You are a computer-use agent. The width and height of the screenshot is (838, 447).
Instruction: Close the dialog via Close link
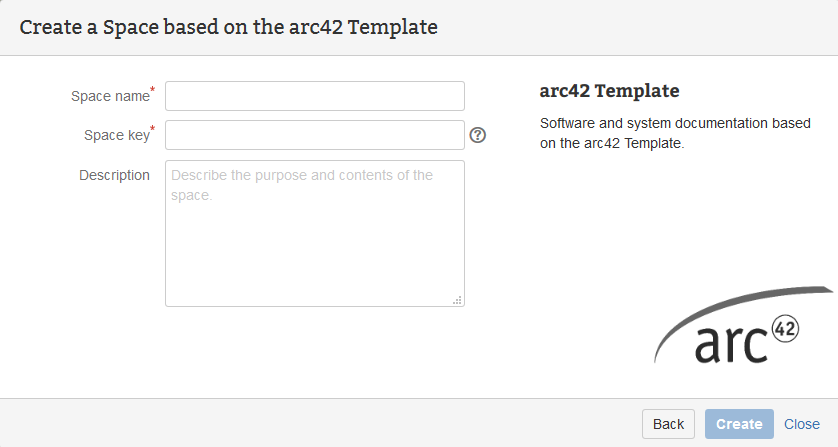(x=802, y=424)
